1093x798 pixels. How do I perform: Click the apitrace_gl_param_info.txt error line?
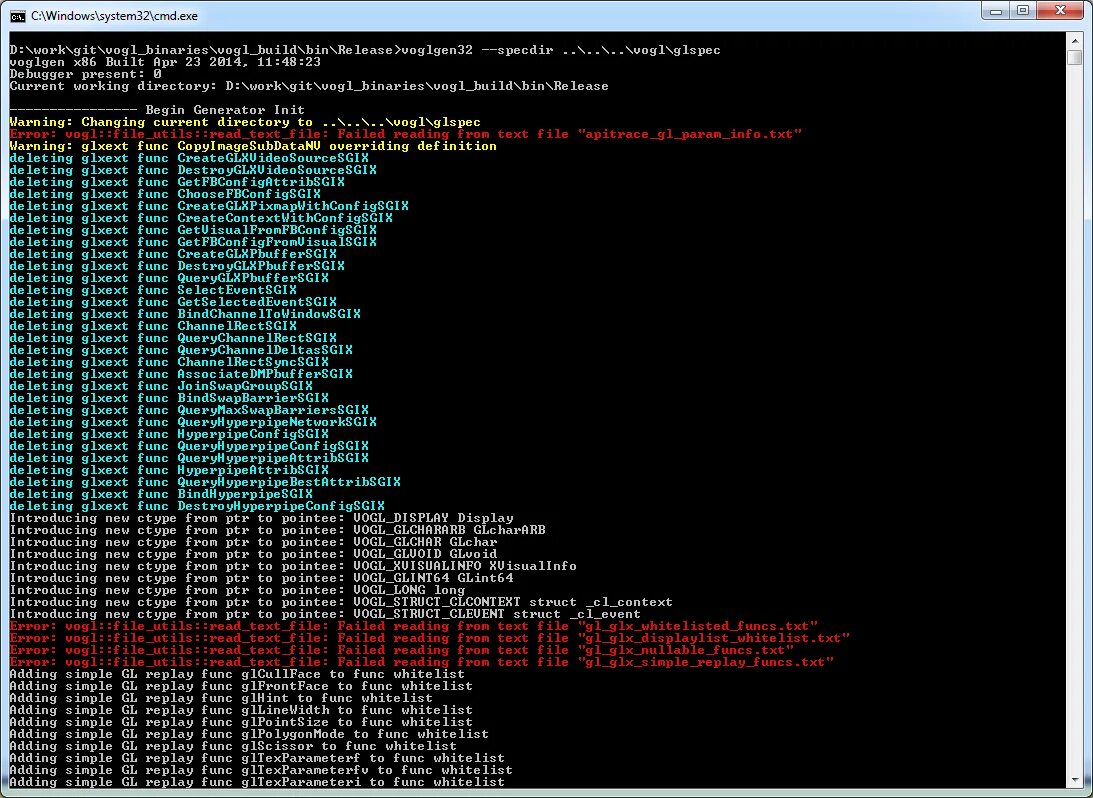coord(406,134)
